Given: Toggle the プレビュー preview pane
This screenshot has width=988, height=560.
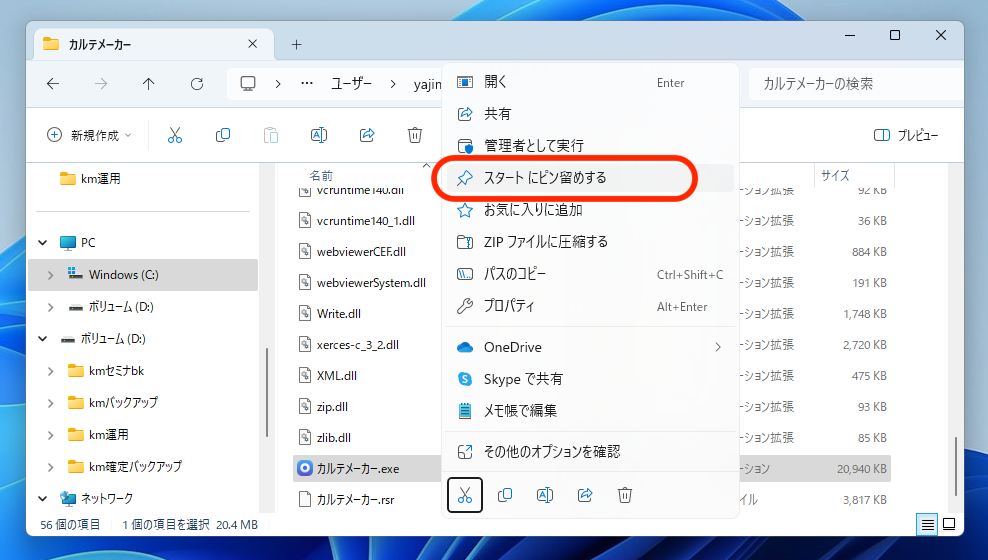Looking at the screenshot, I should coord(906,135).
